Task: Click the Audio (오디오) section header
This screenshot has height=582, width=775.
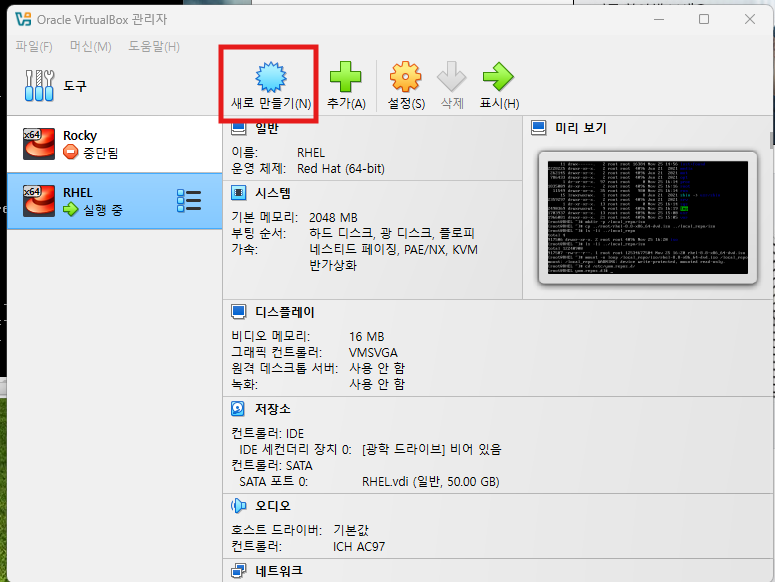Action: 273,505
